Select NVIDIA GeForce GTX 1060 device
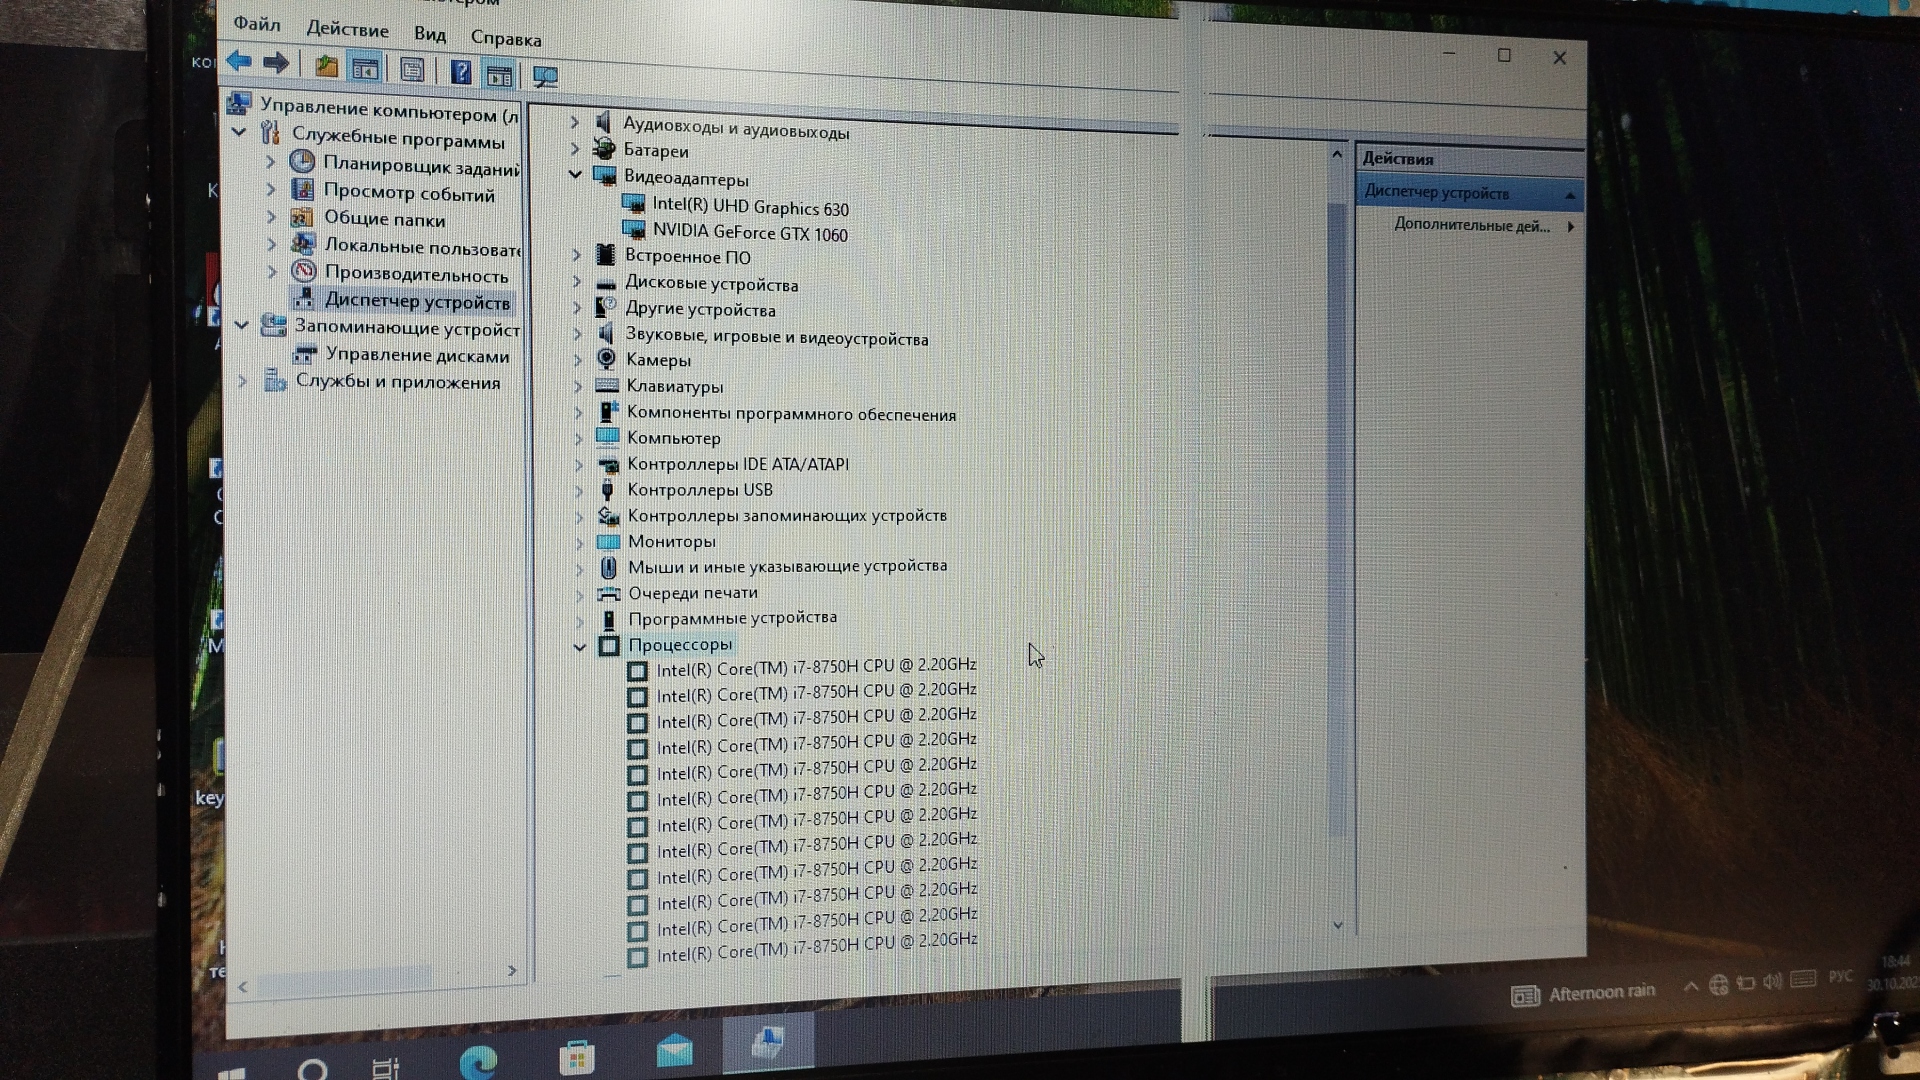 pyautogui.click(x=749, y=233)
